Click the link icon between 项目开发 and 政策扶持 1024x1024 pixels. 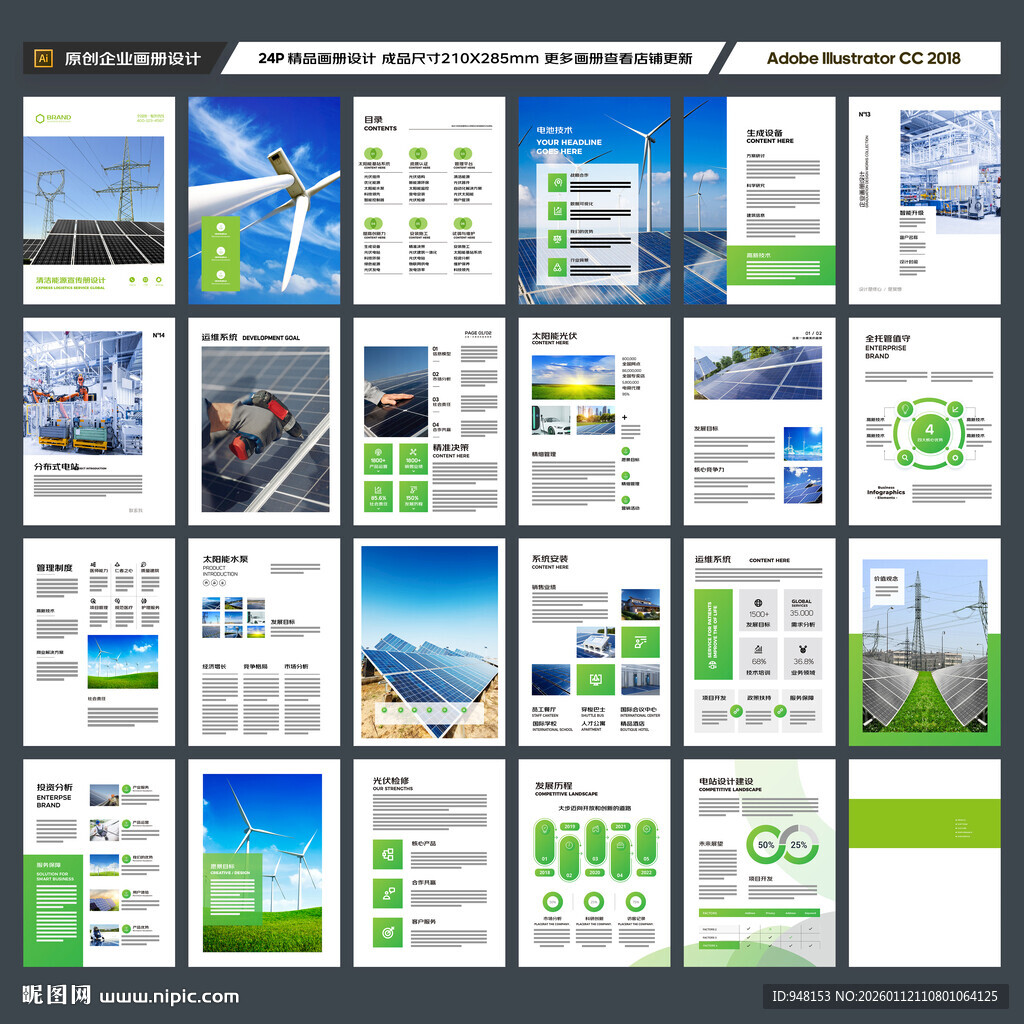click(x=737, y=711)
